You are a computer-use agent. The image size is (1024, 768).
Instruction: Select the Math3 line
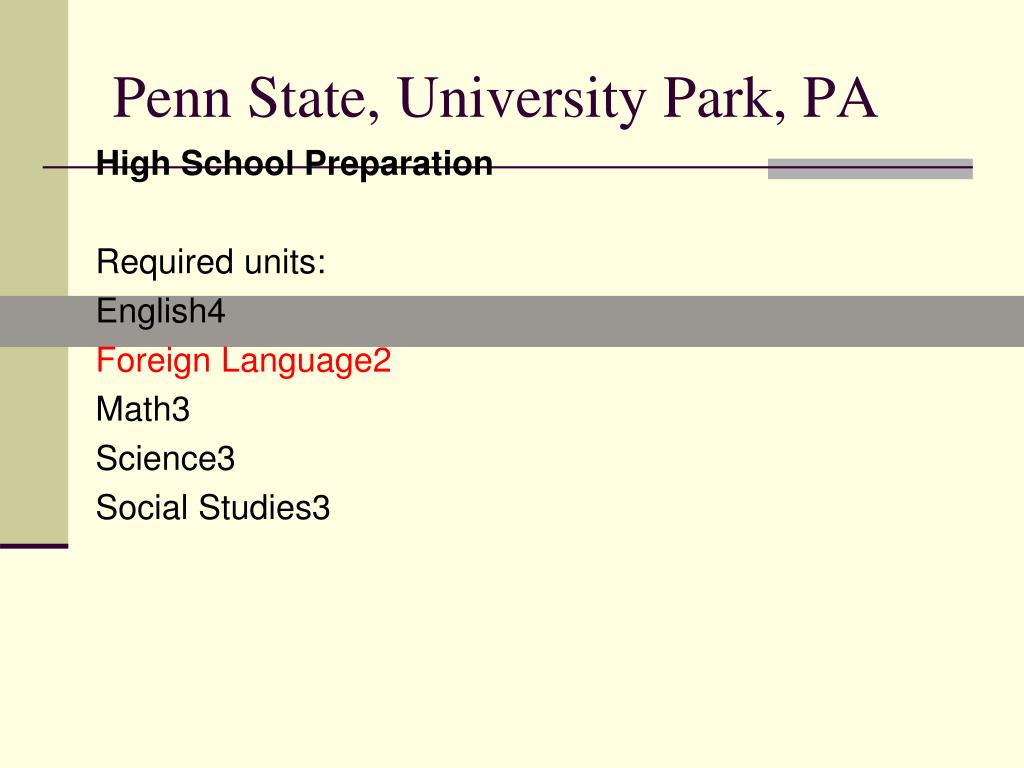coord(142,409)
